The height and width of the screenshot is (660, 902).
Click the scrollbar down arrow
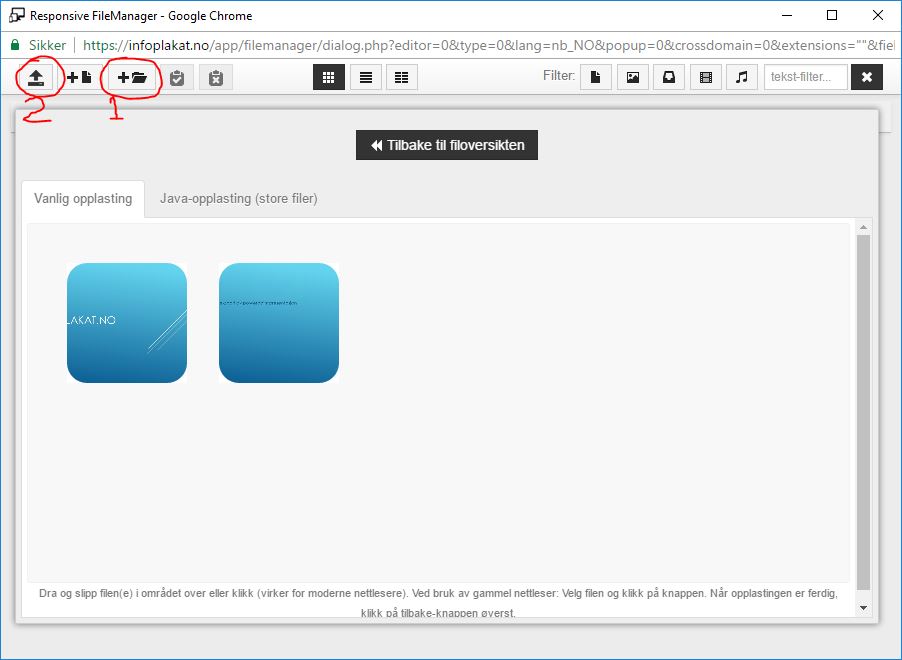pos(864,607)
